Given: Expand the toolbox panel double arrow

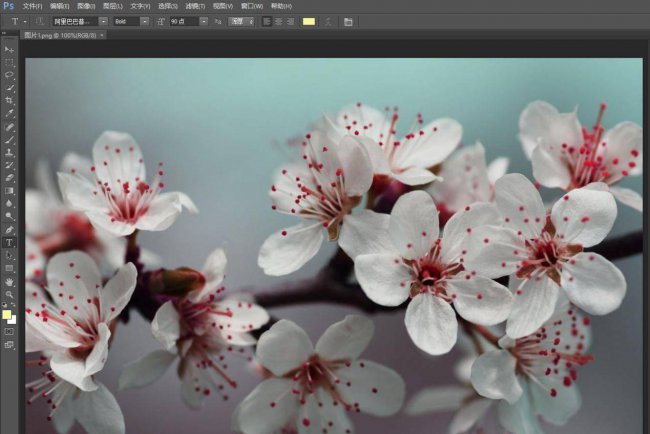Looking at the screenshot, I should coord(4,32).
